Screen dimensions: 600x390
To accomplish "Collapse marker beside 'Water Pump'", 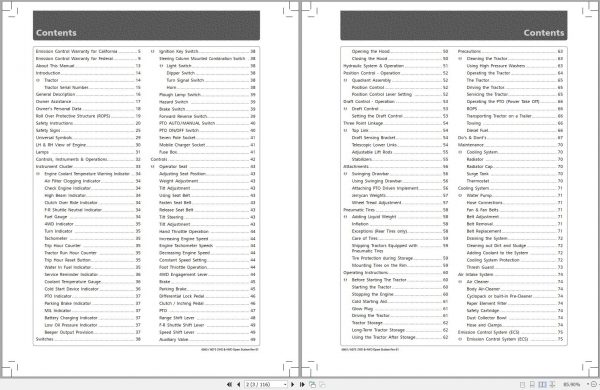I will (x=460, y=196).
